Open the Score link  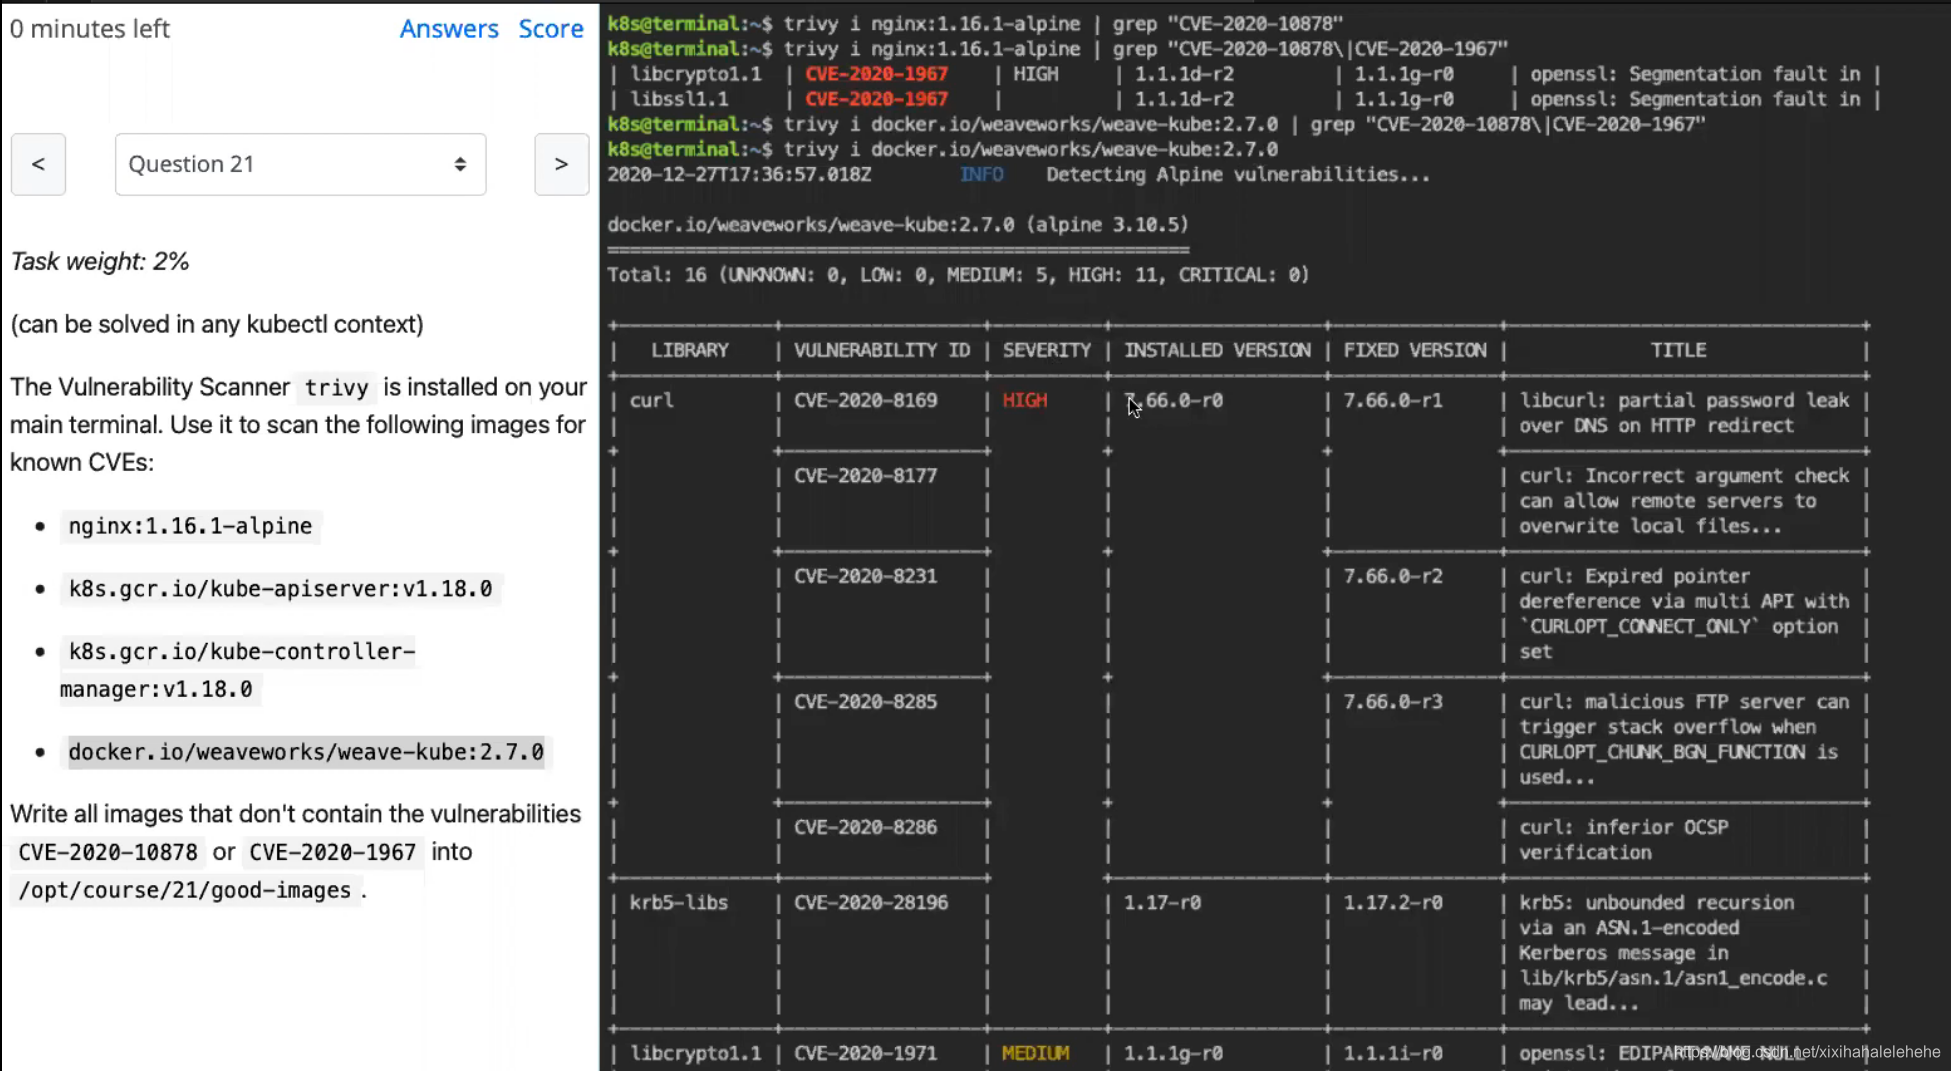(551, 28)
